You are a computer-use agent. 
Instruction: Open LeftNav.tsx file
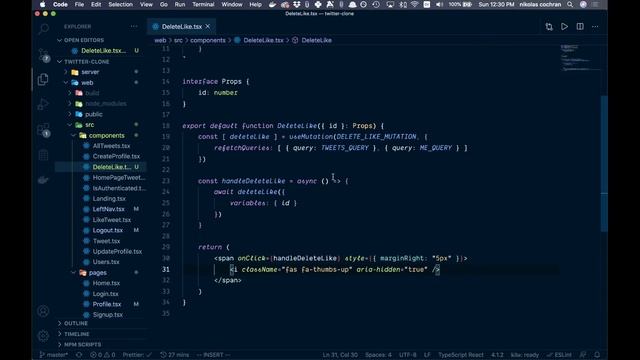point(108,209)
